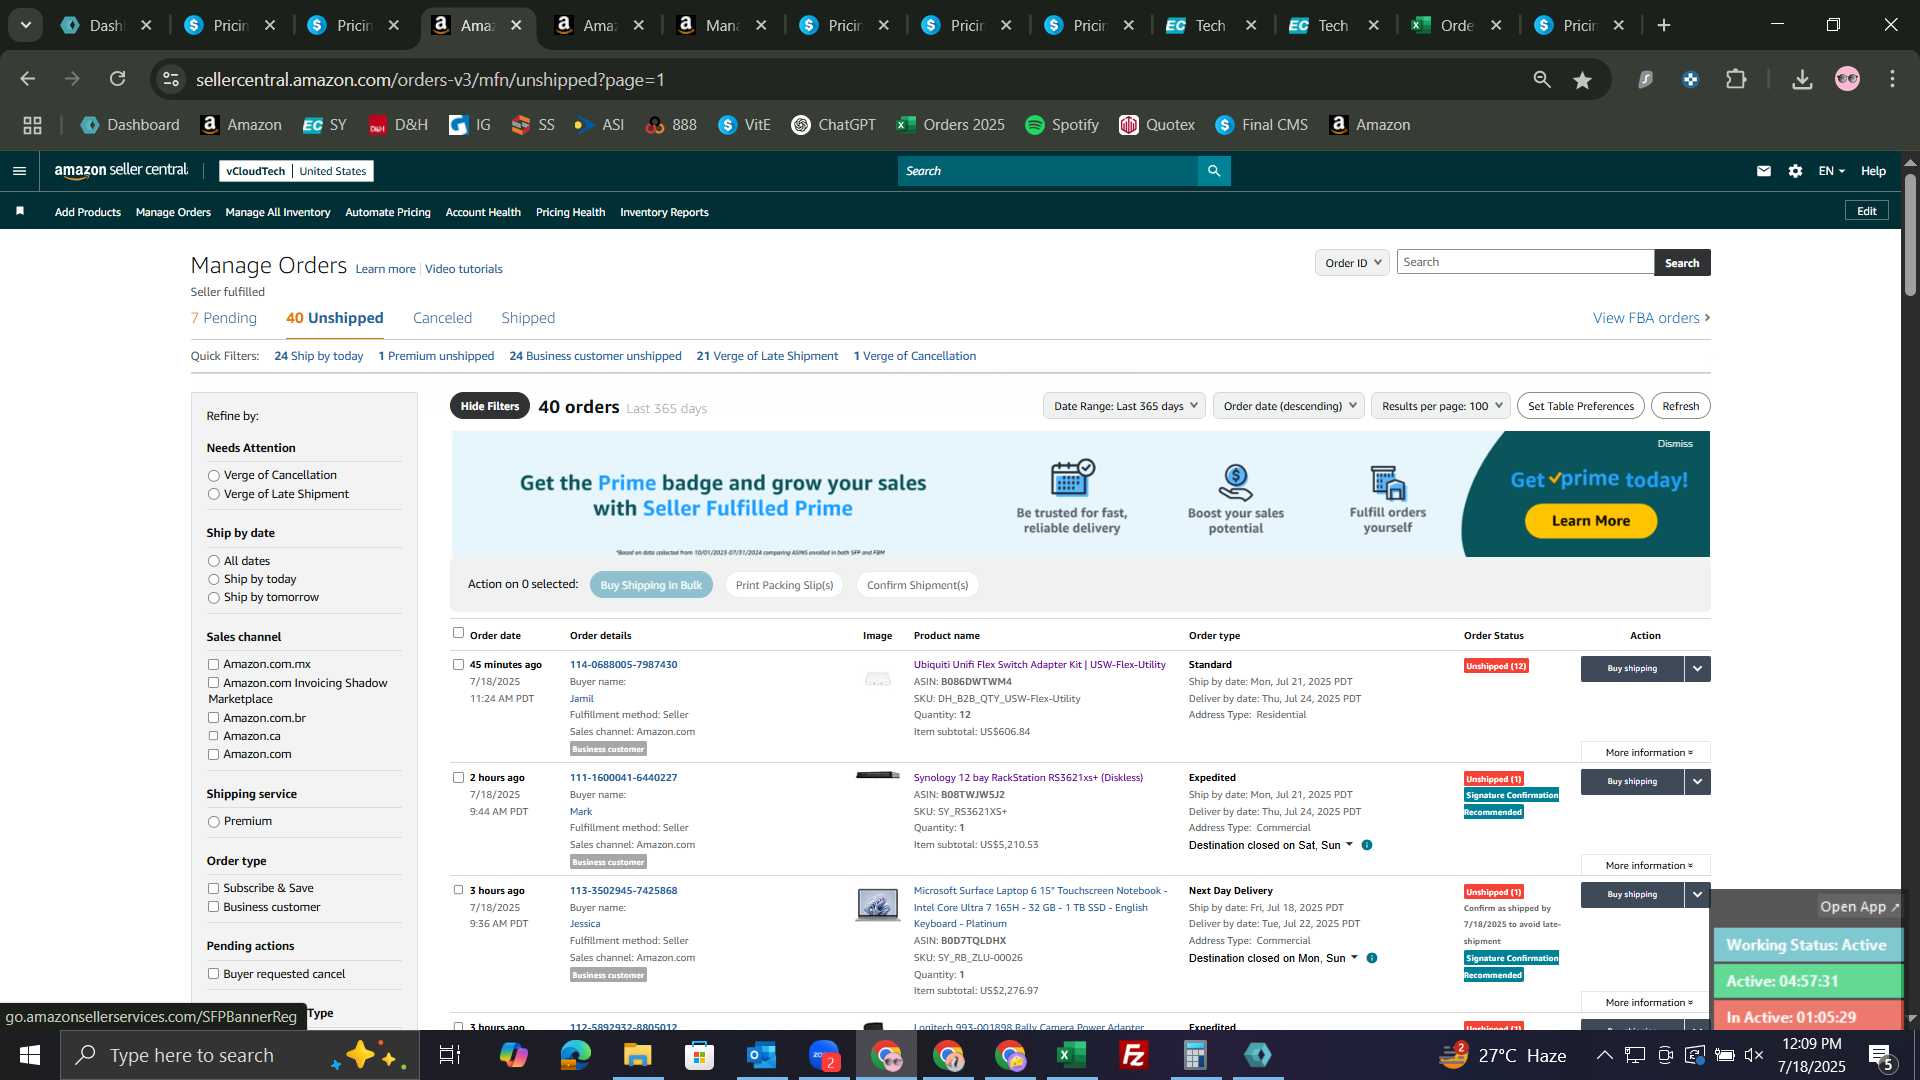The image size is (1920, 1080).
Task: Open order link 114-0688005-7987430
Action: point(623,665)
